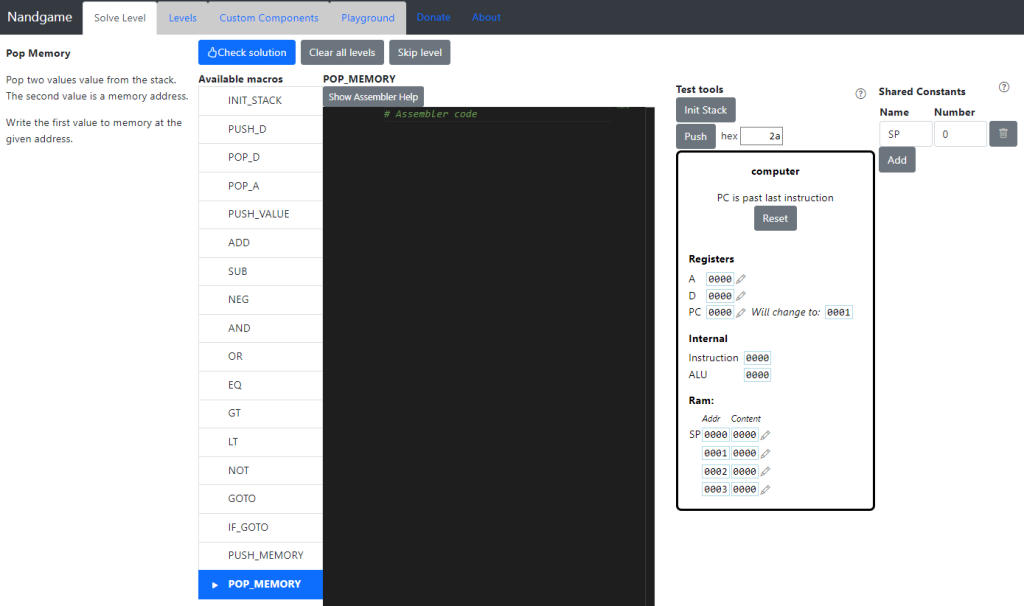The width and height of the screenshot is (1024, 606).
Task: Open the About link
Action: [x=486, y=18]
